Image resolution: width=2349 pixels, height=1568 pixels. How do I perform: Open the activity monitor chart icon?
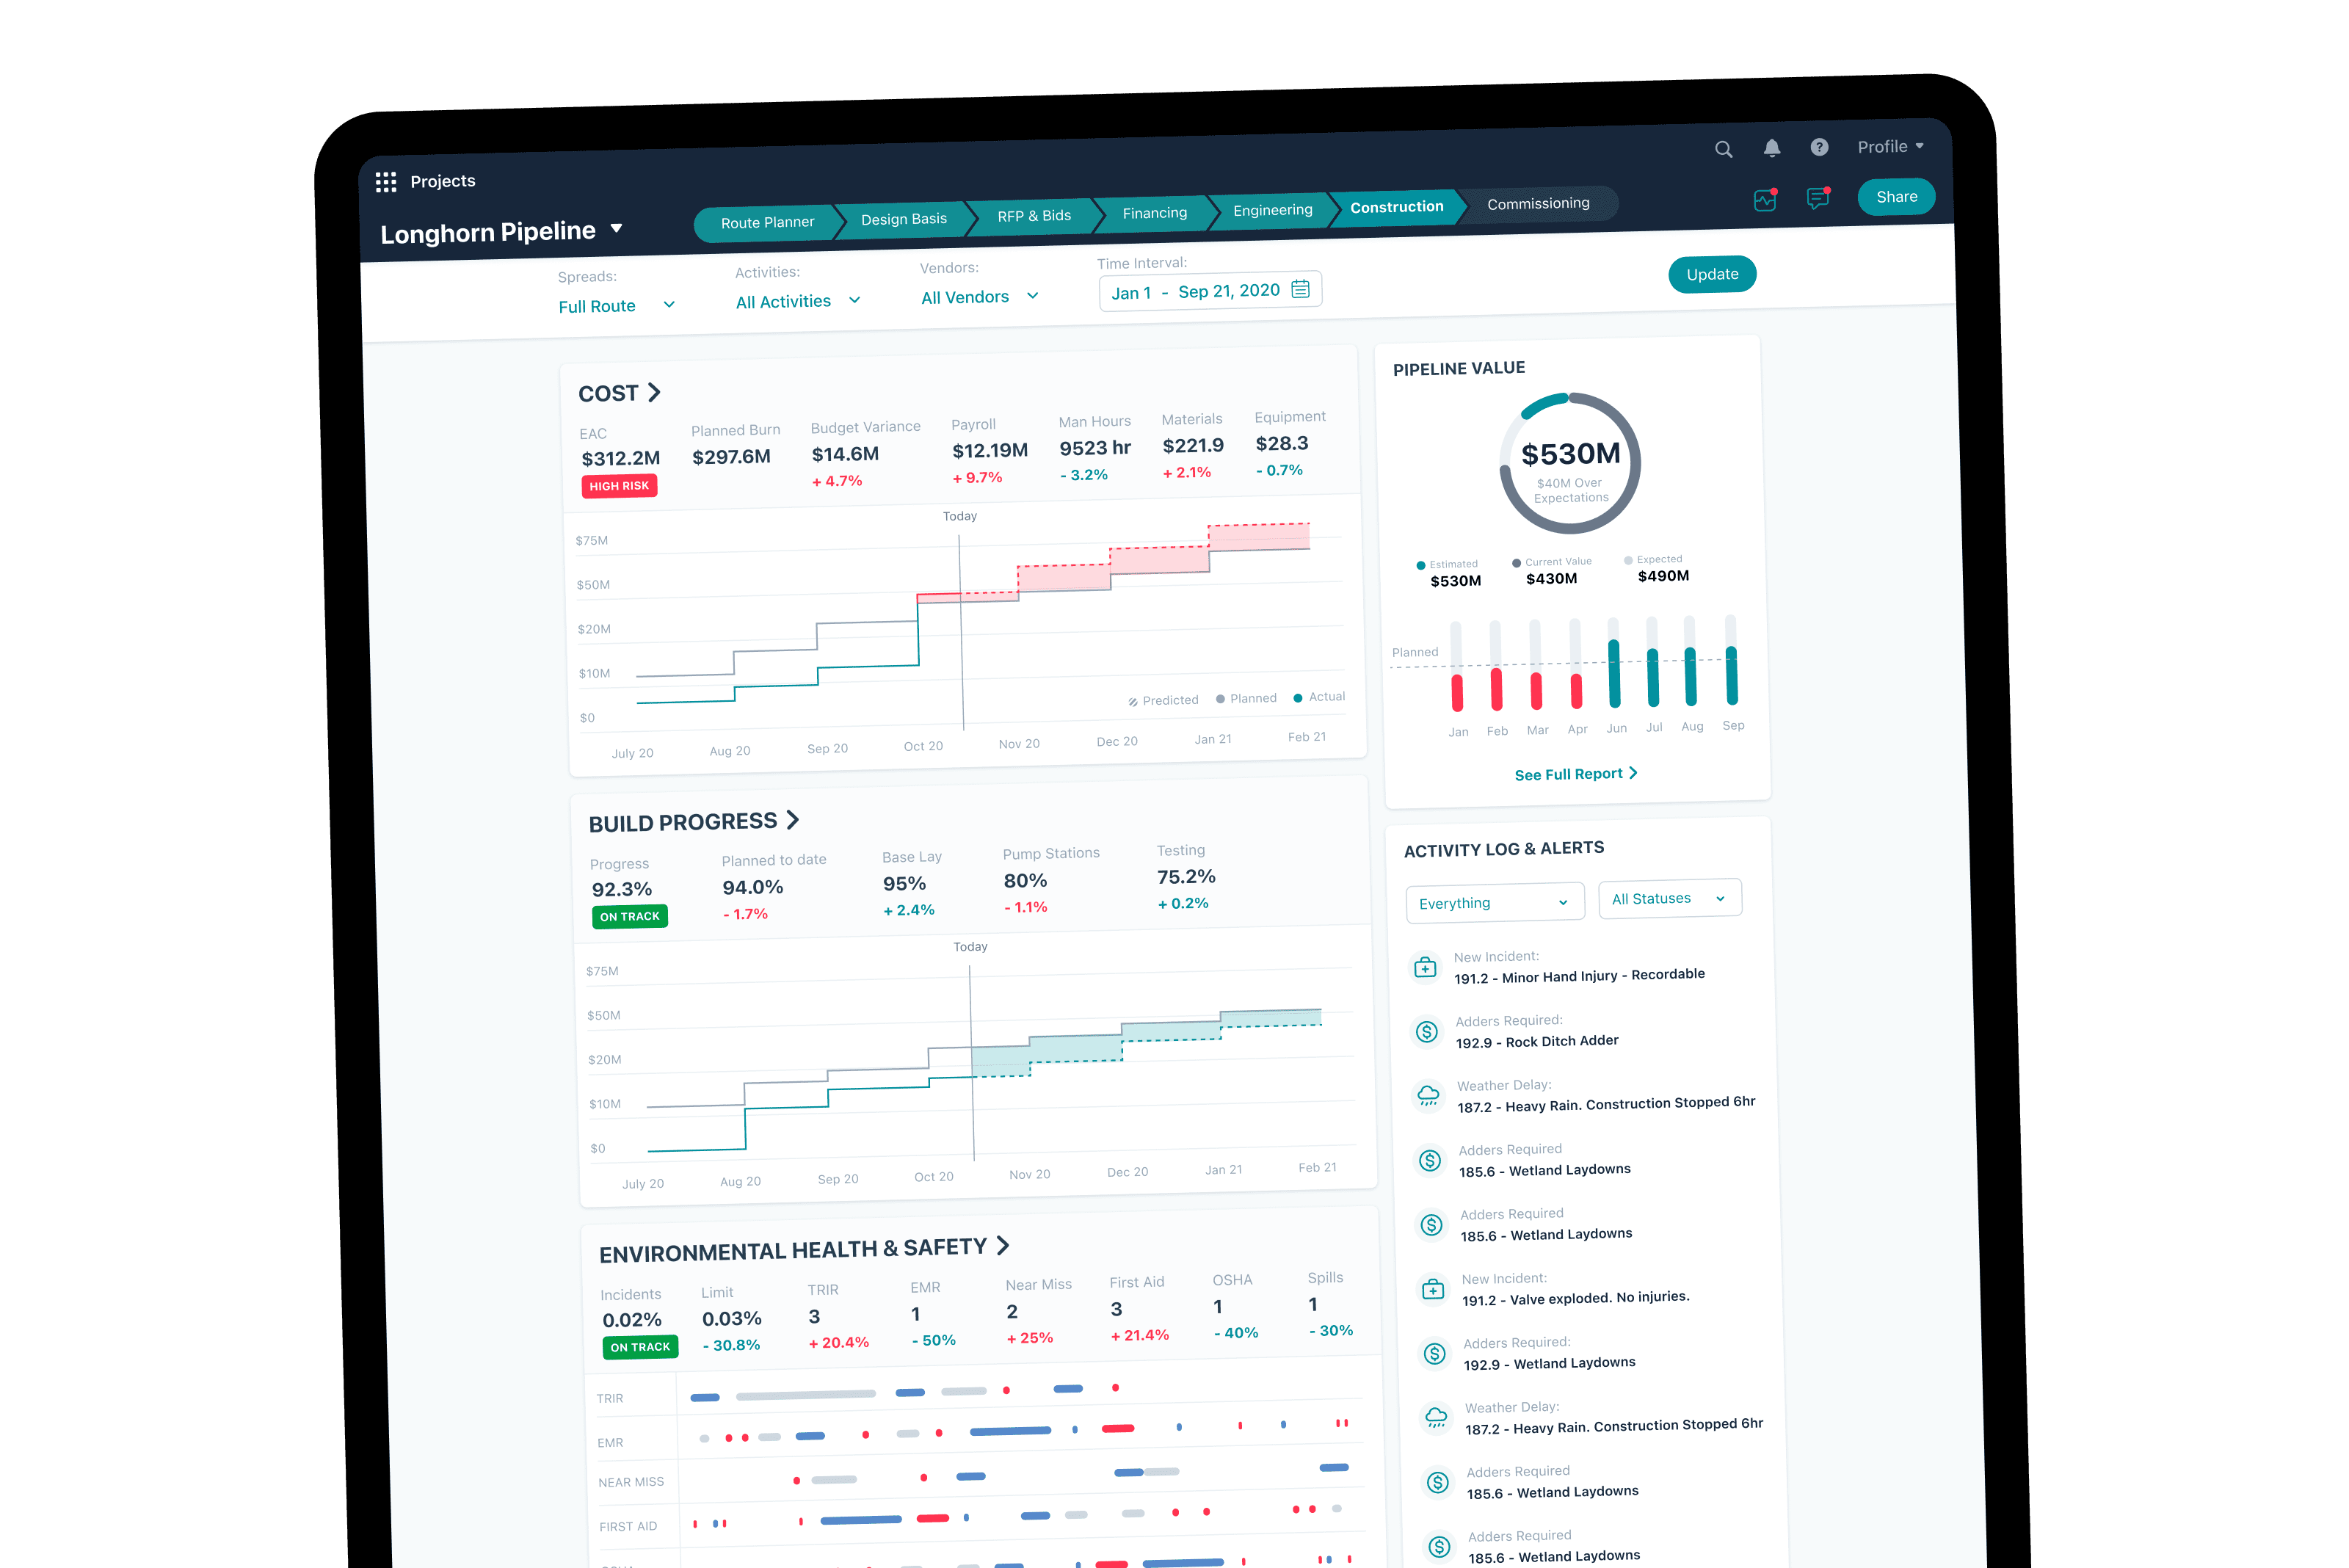(1765, 200)
